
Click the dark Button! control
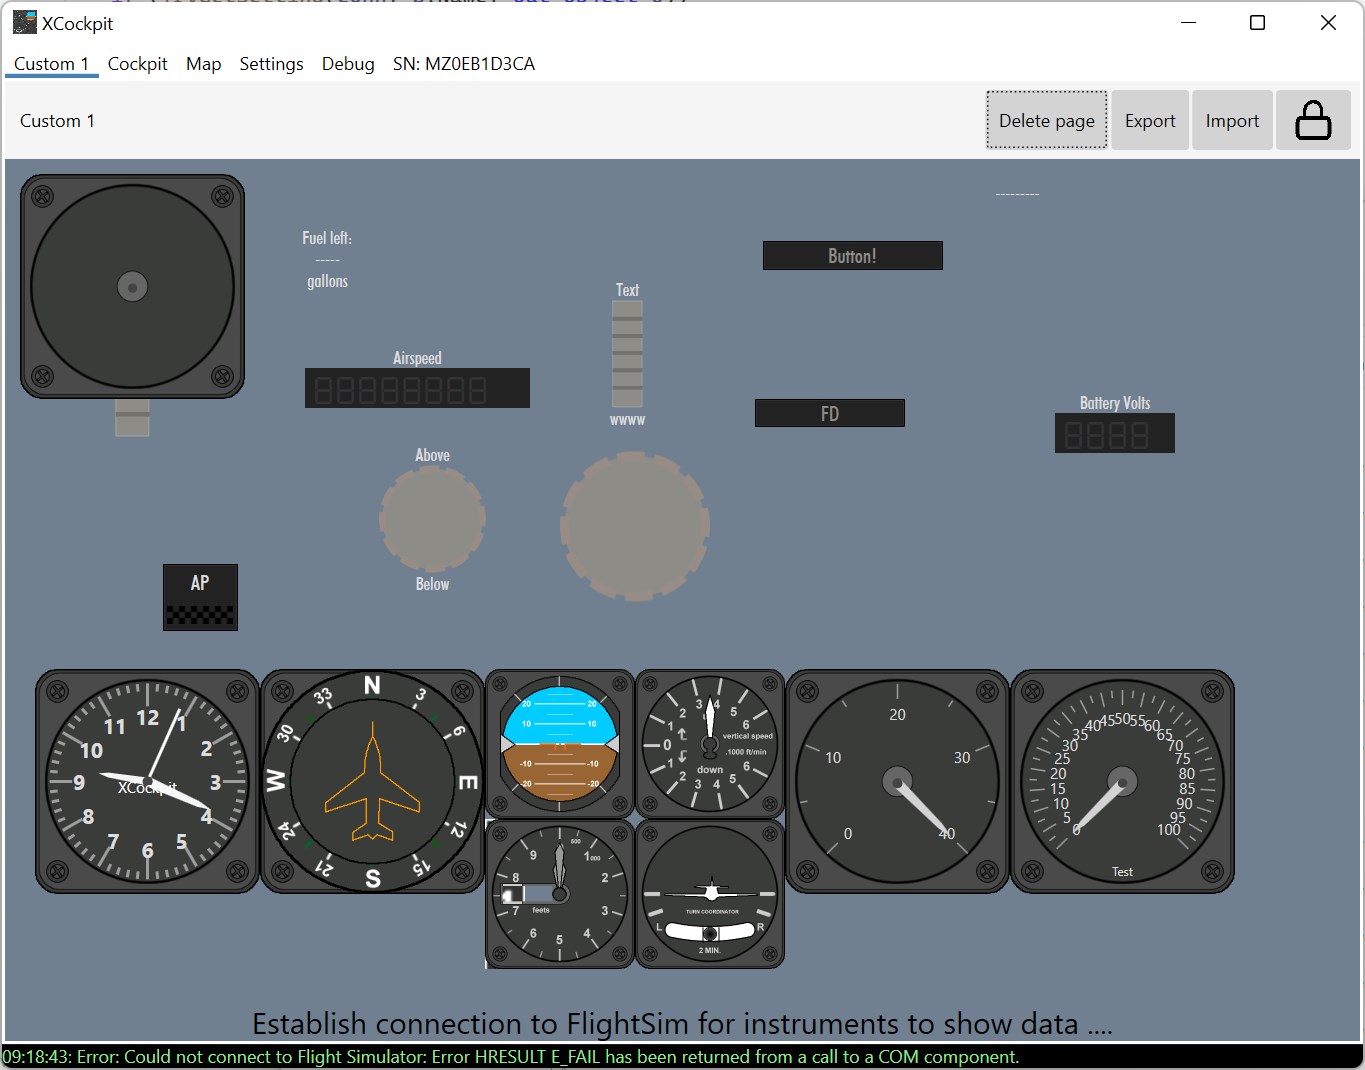853,256
